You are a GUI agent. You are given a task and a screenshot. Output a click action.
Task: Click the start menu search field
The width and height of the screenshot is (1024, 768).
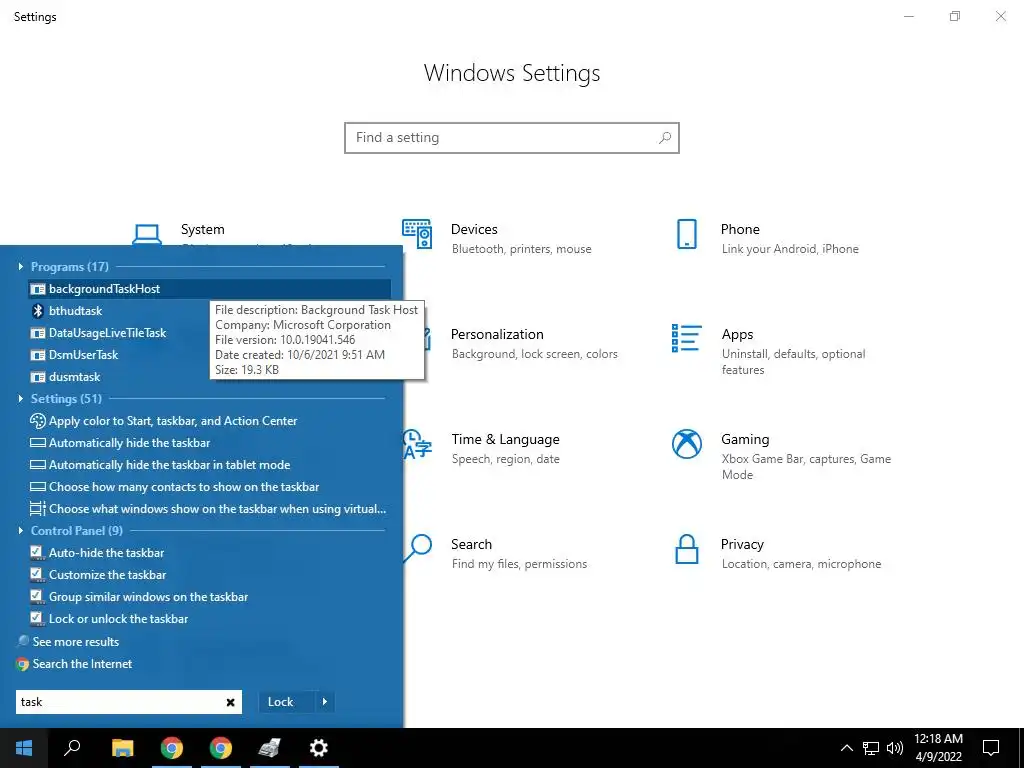(x=129, y=702)
